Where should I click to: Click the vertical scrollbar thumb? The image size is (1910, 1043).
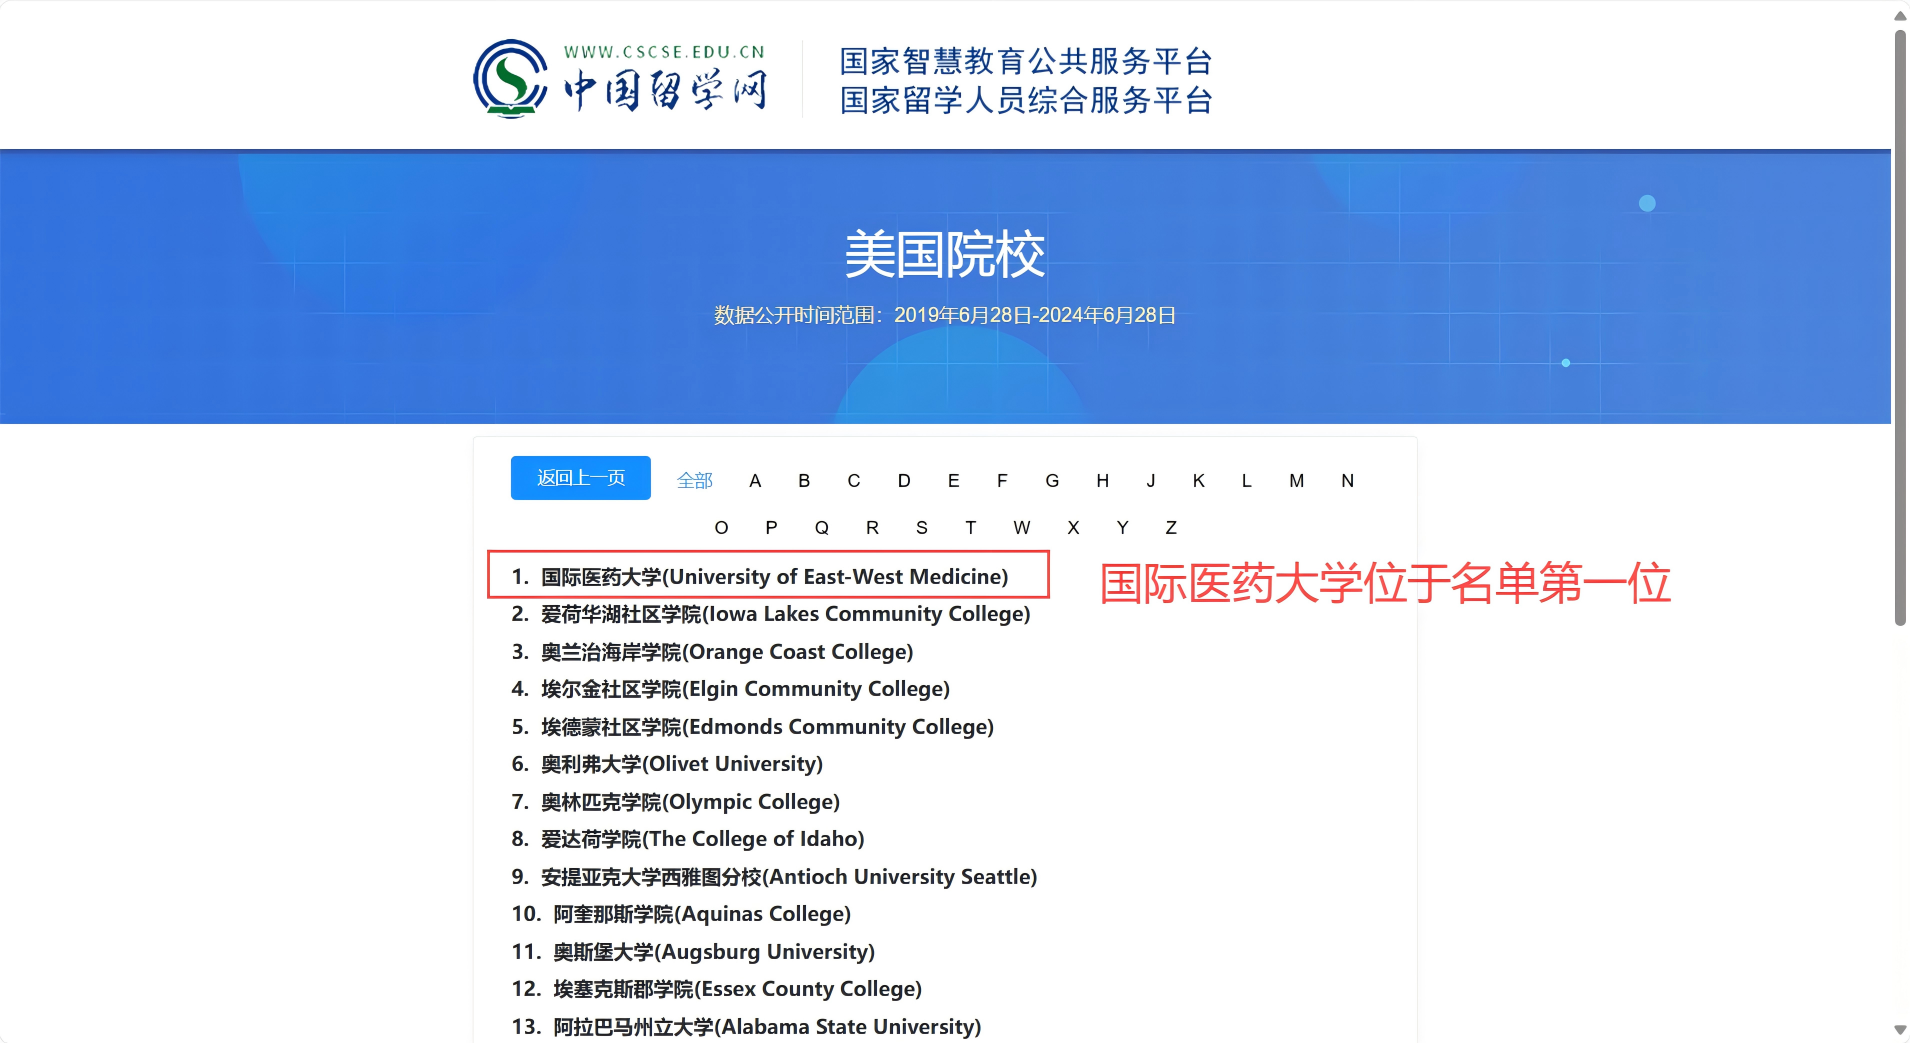(x=1900, y=328)
